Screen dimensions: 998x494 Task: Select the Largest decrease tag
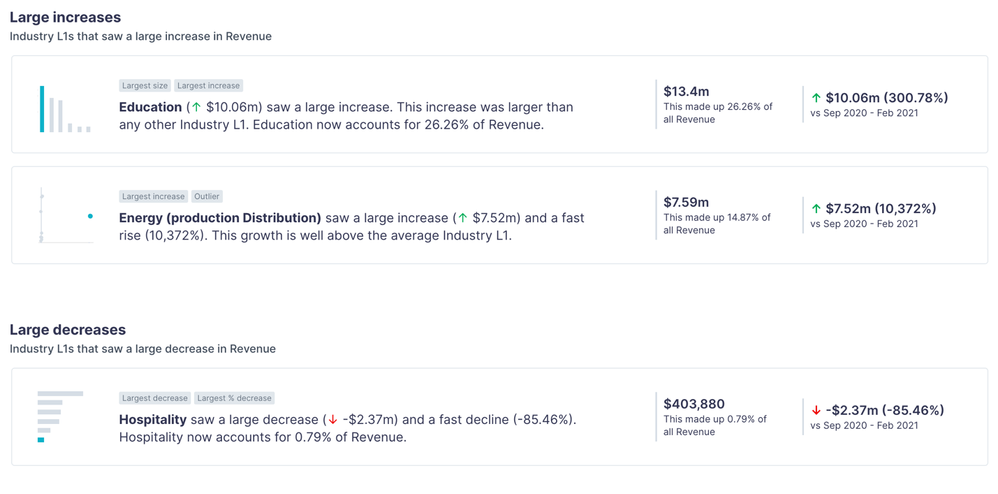click(x=154, y=398)
